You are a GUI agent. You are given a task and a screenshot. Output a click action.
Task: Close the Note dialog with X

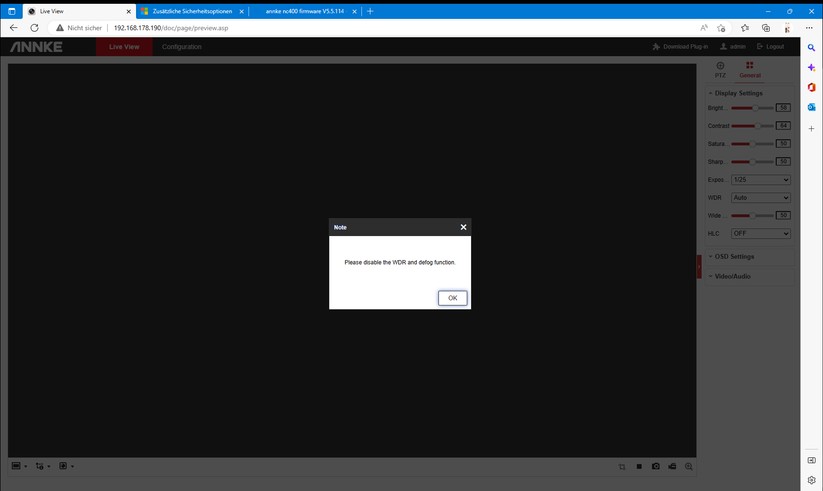(463, 227)
